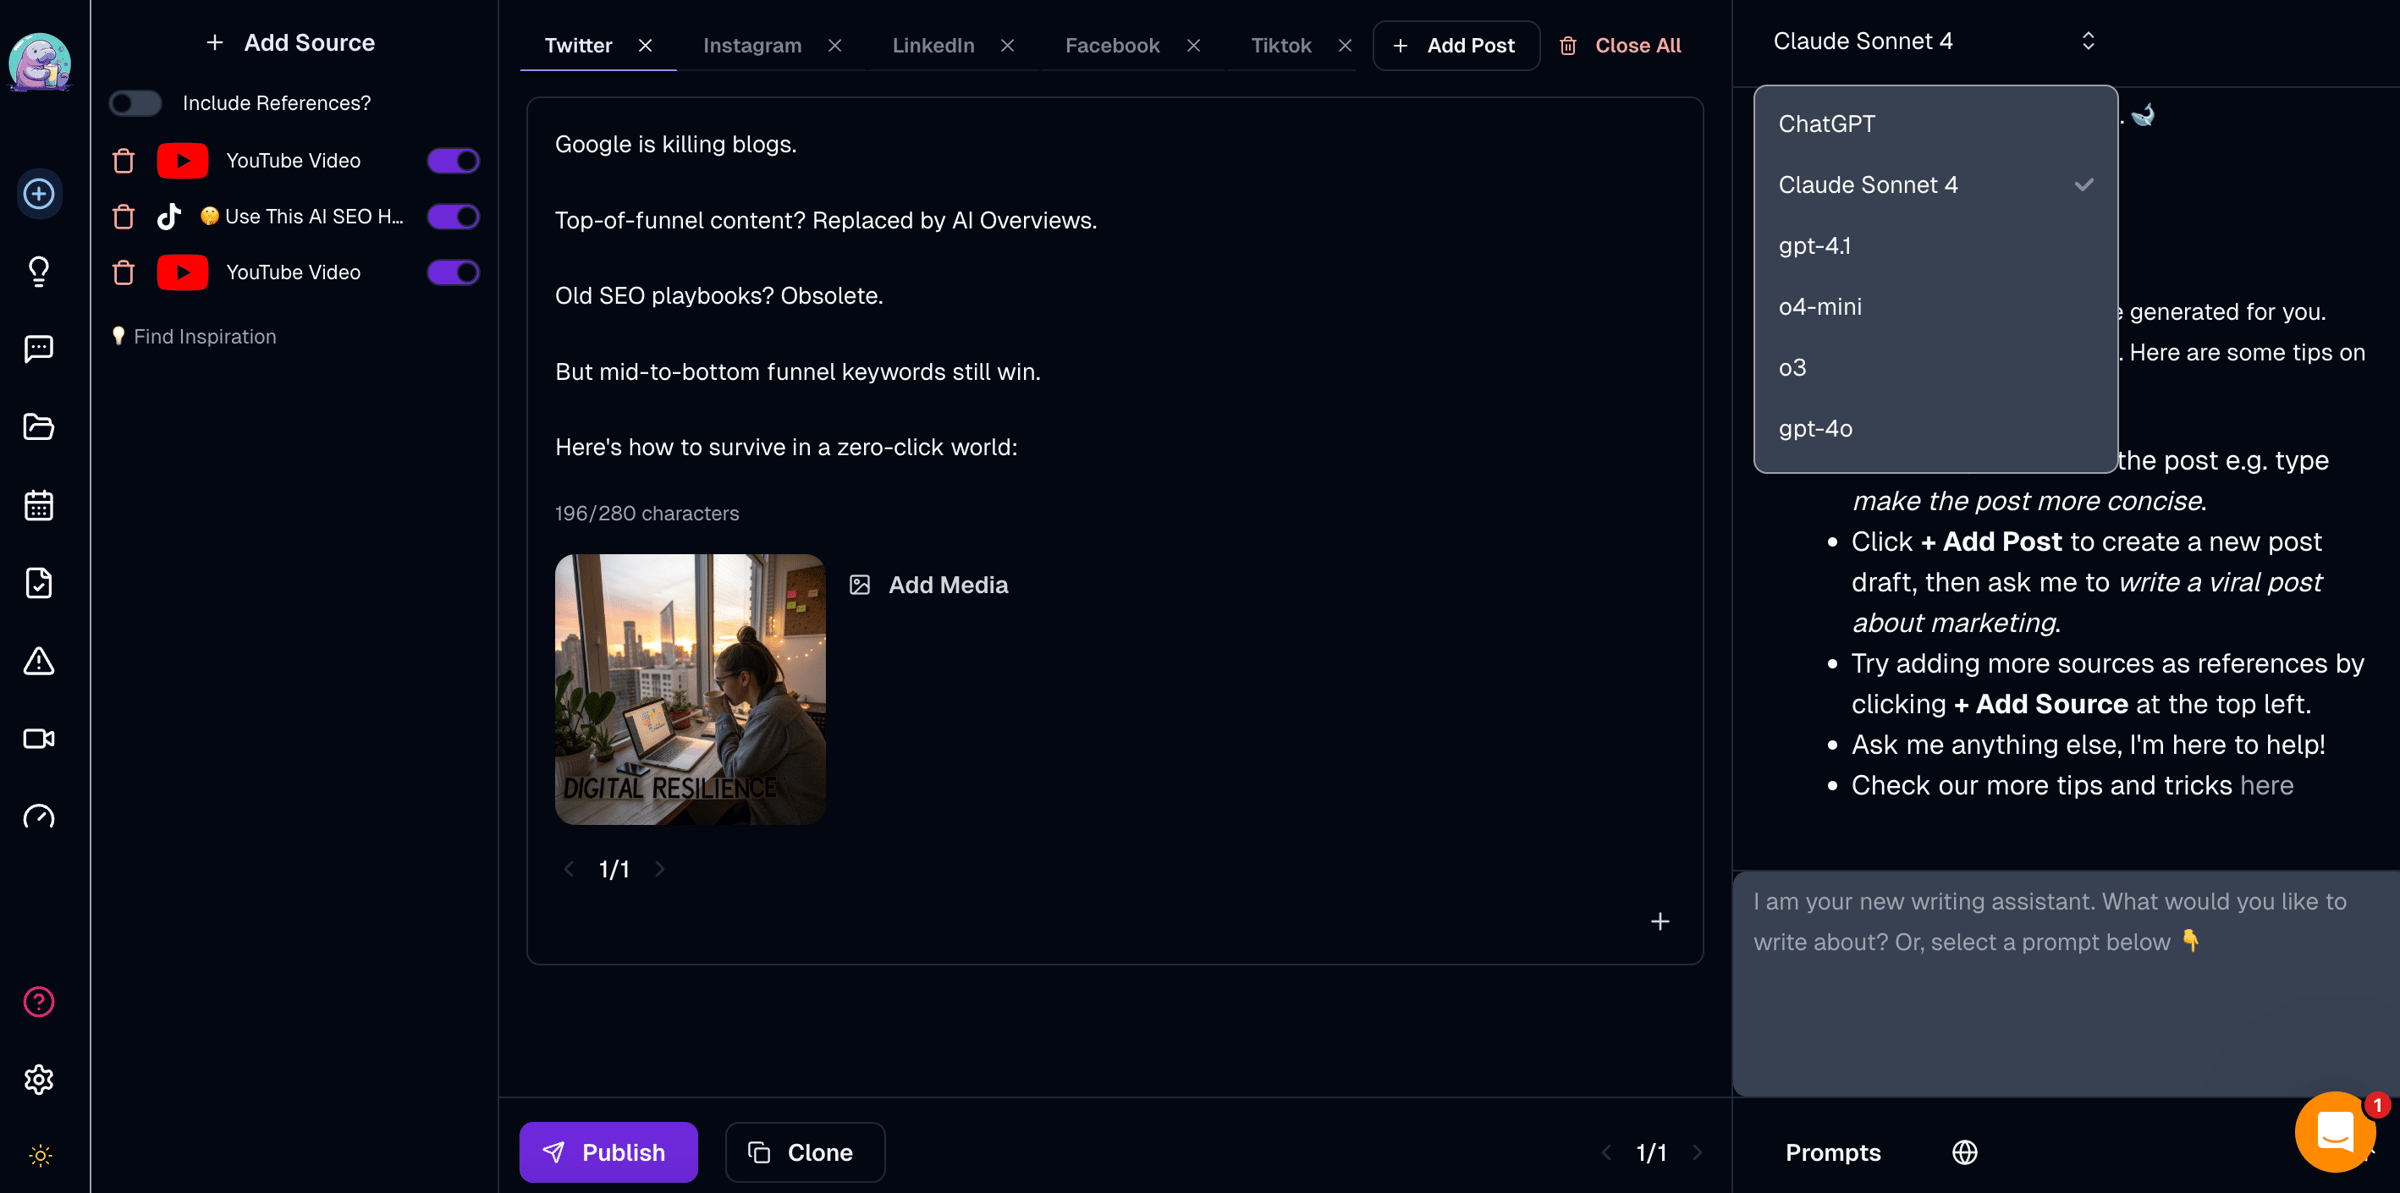Click the Add Media button
Screen dimensions: 2400x1193
(x=929, y=585)
